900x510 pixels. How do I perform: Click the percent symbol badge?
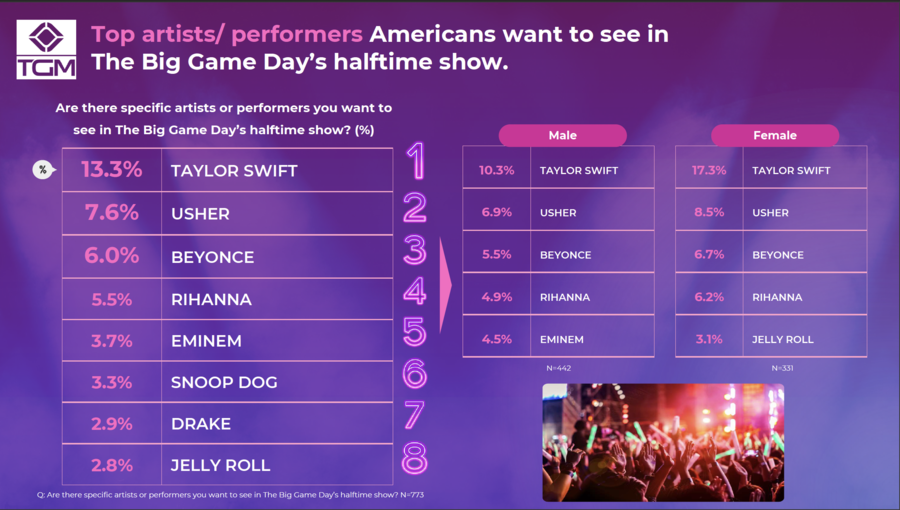42,170
